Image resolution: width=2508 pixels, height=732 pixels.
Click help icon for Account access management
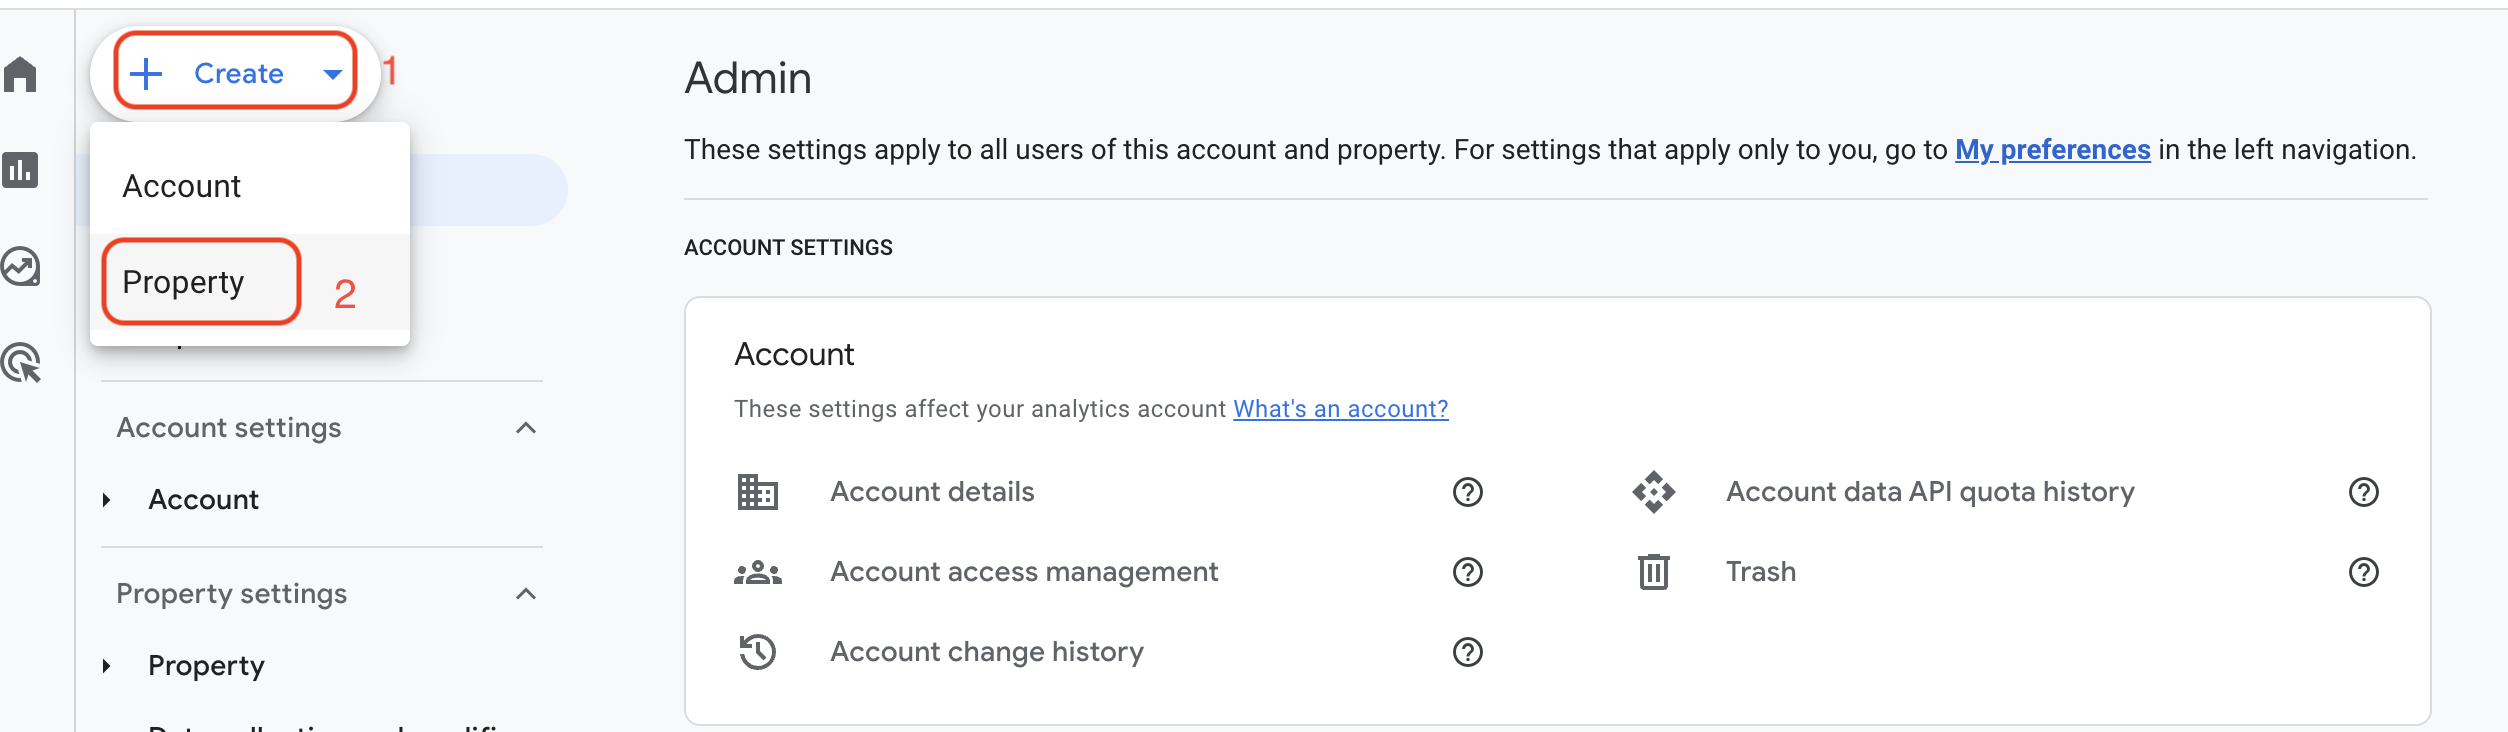pos(1467,572)
